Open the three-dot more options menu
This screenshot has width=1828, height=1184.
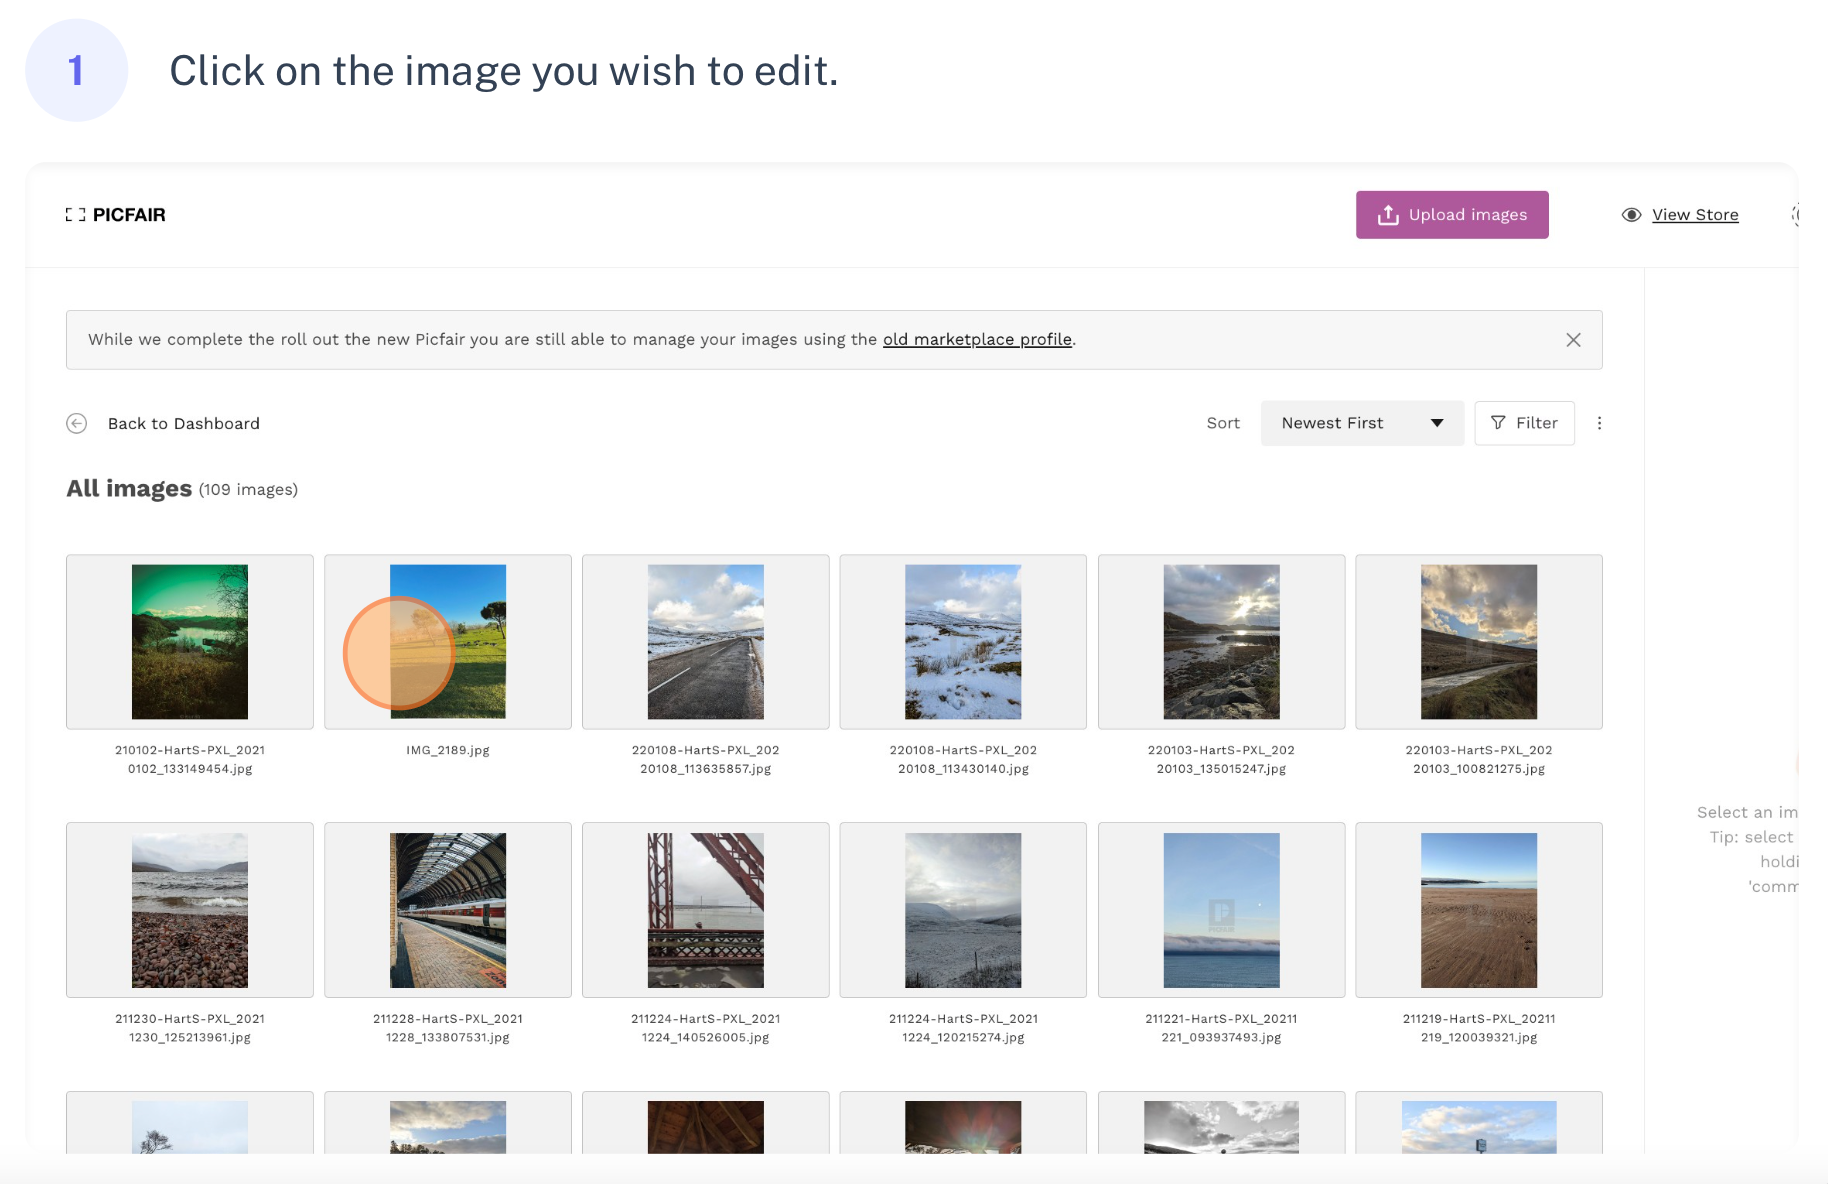click(x=1598, y=423)
